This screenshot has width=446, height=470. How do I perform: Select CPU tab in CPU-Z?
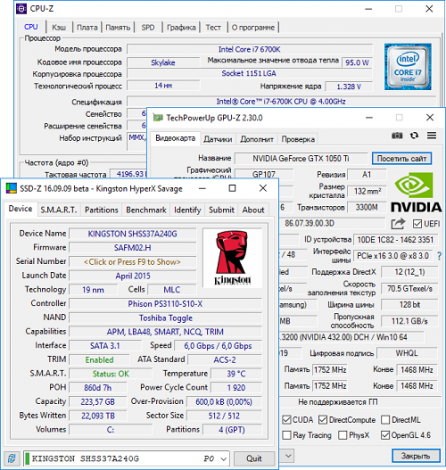pos(31,26)
